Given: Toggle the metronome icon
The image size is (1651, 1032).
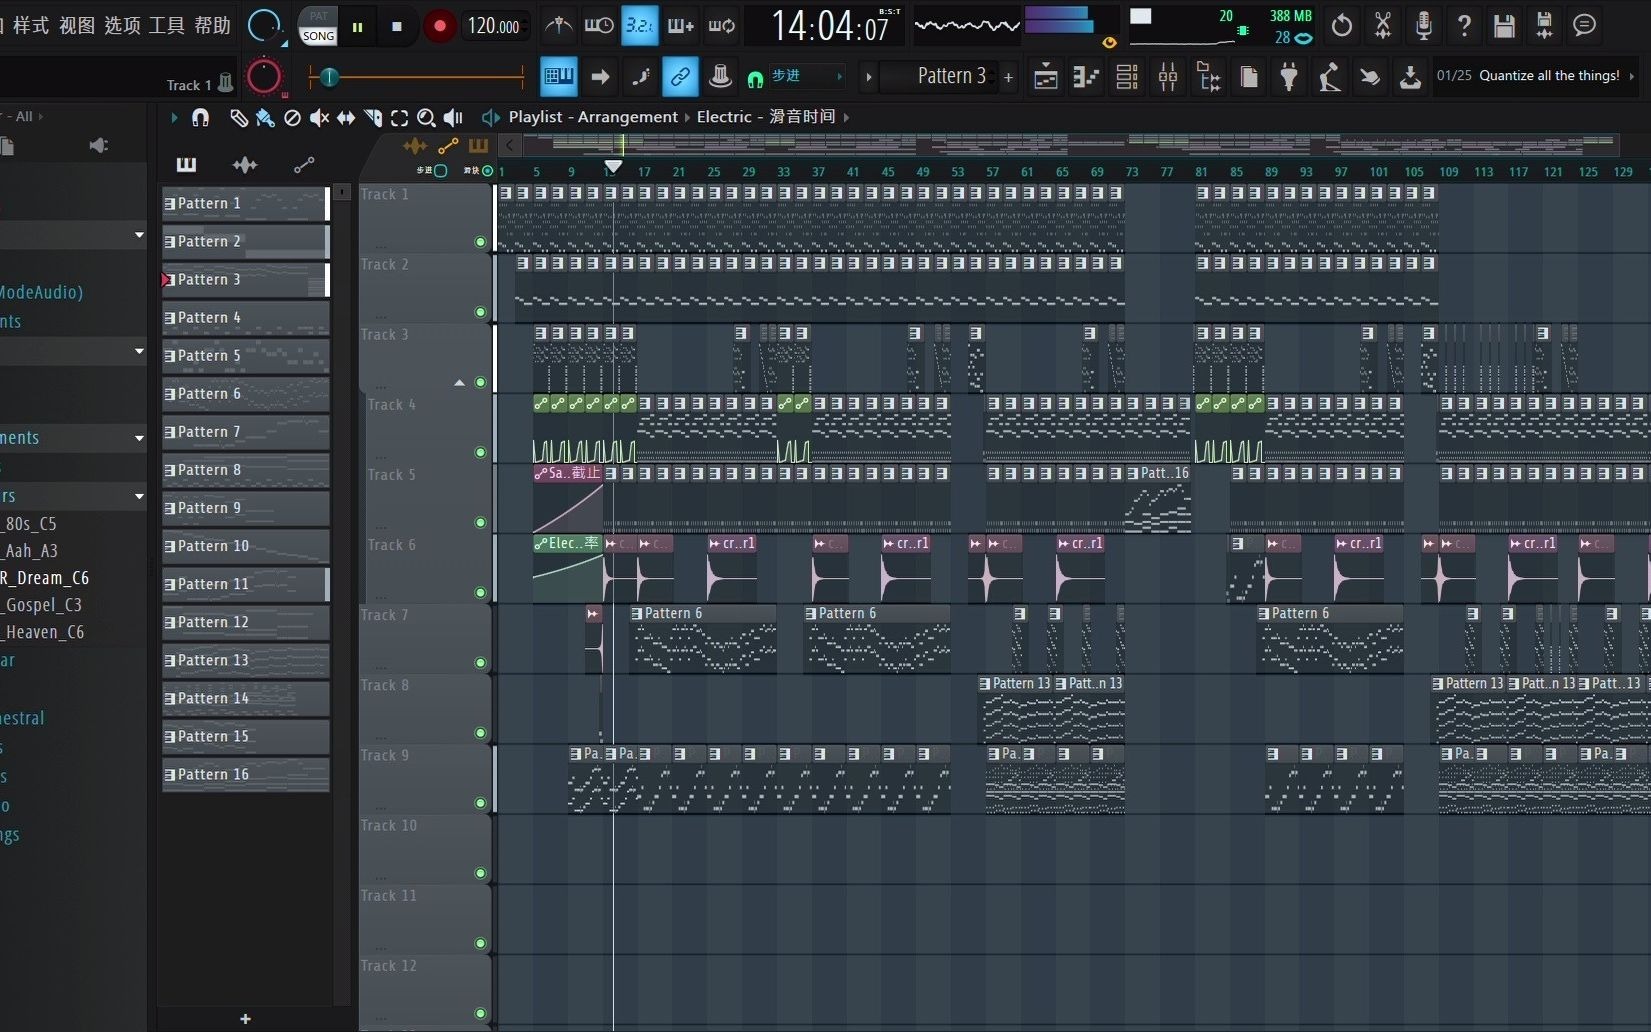Looking at the screenshot, I should pyautogui.click(x=558, y=25).
